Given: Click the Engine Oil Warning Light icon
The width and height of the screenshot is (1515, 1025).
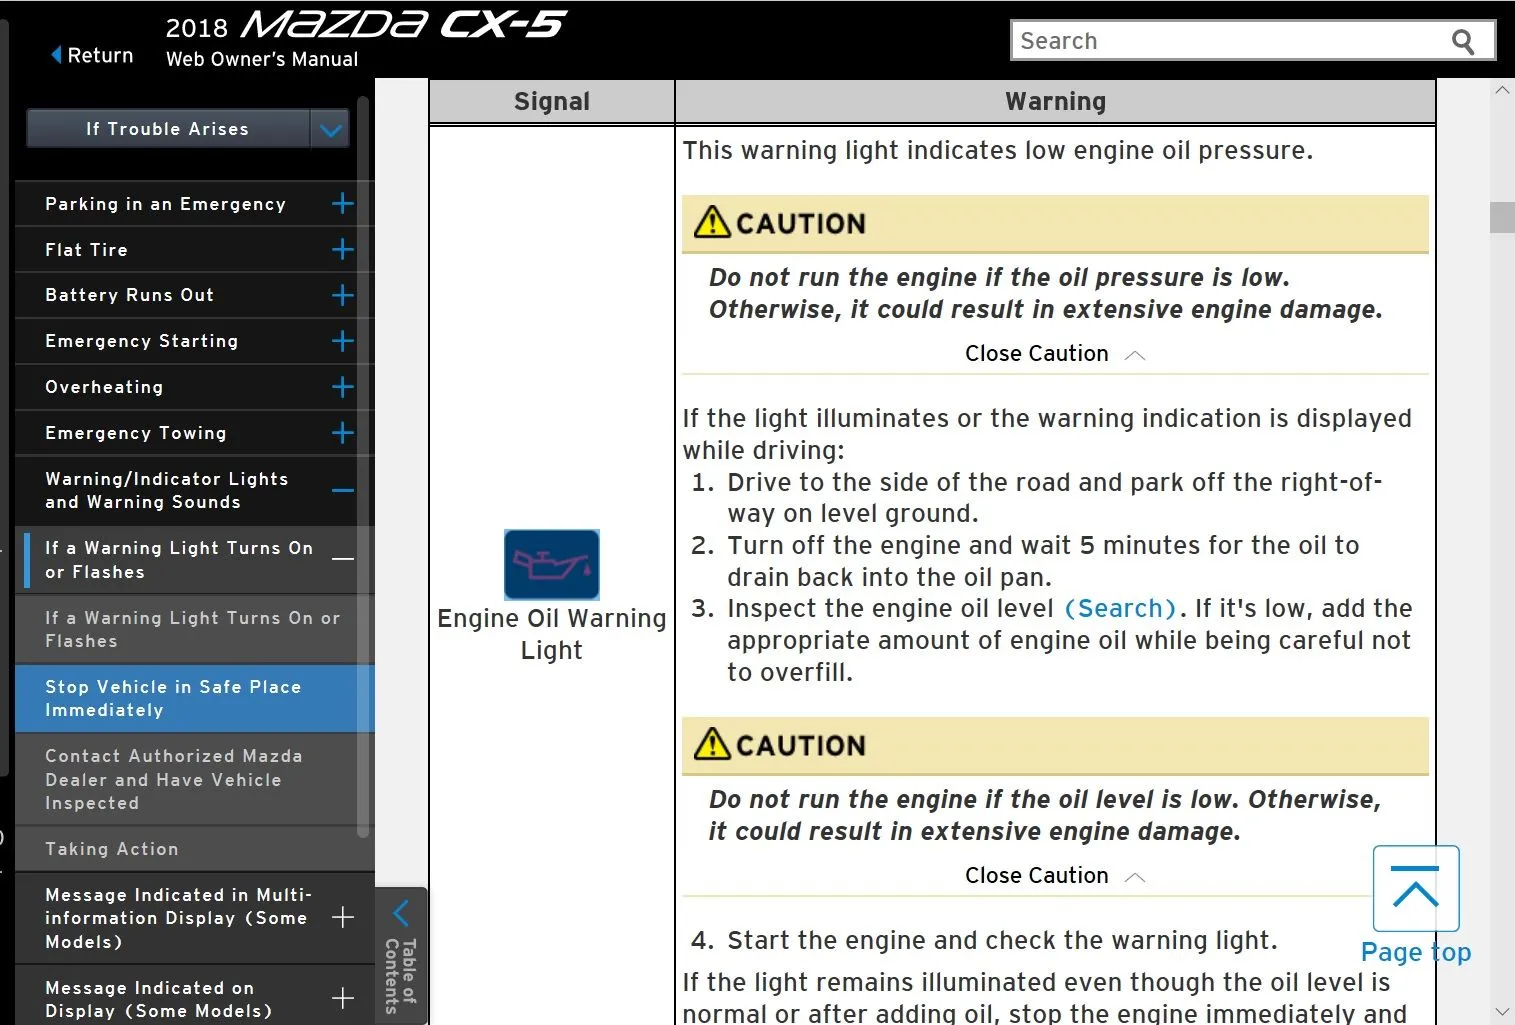Looking at the screenshot, I should pos(551,565).
